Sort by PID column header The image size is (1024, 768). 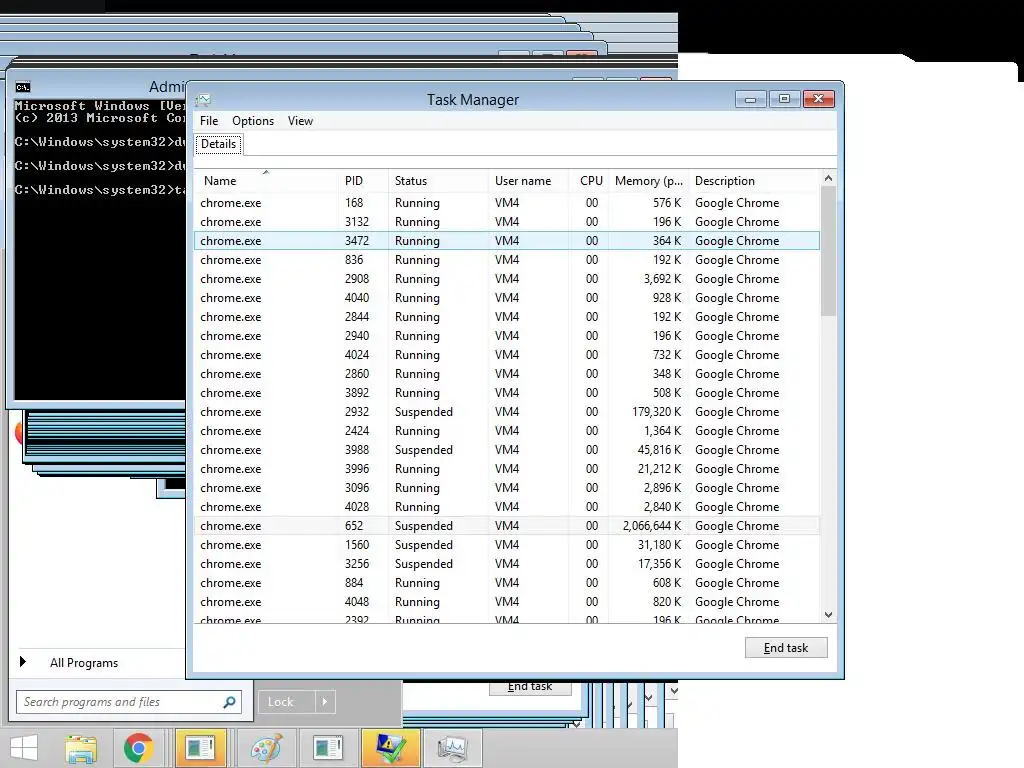[x=364, y=181]
